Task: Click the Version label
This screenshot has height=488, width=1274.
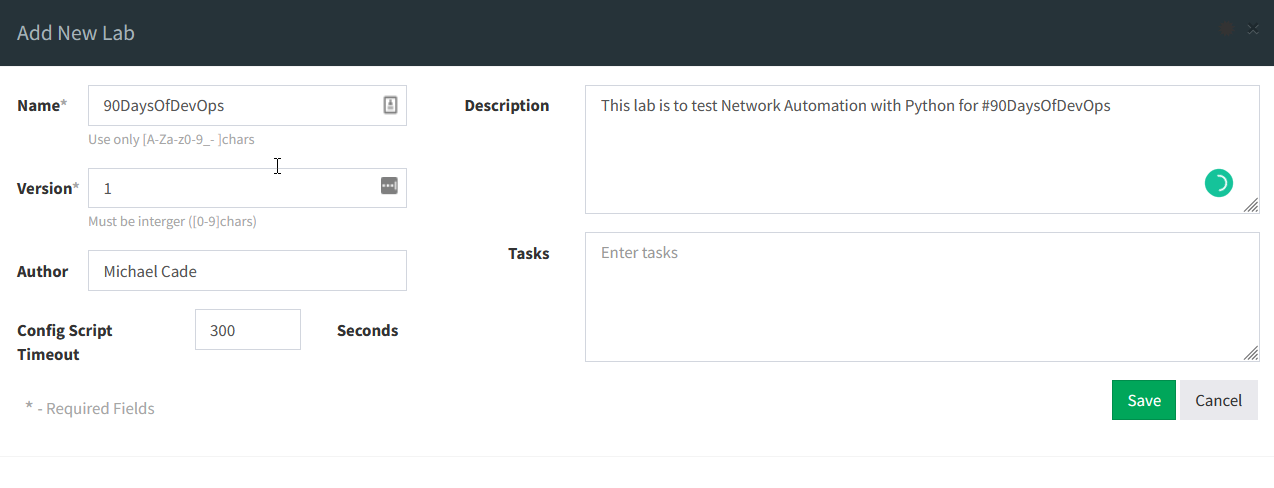Action: (x=44, y=188)
